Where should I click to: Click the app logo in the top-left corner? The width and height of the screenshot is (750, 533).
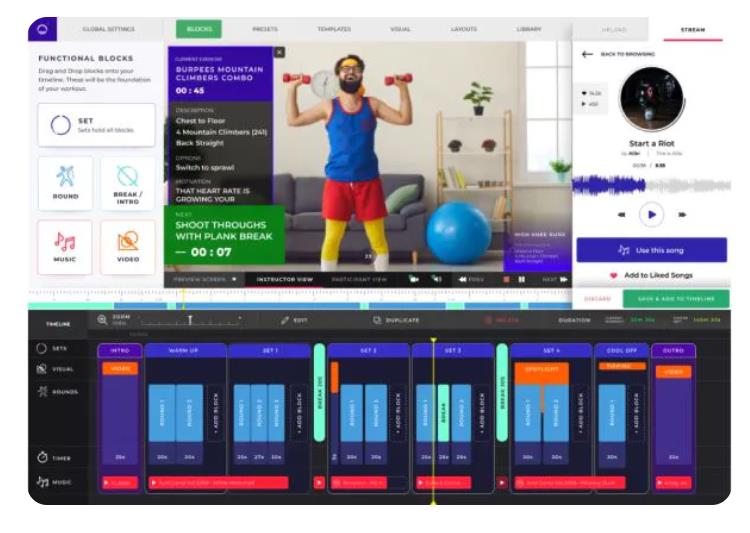click(x=42, y=29)
